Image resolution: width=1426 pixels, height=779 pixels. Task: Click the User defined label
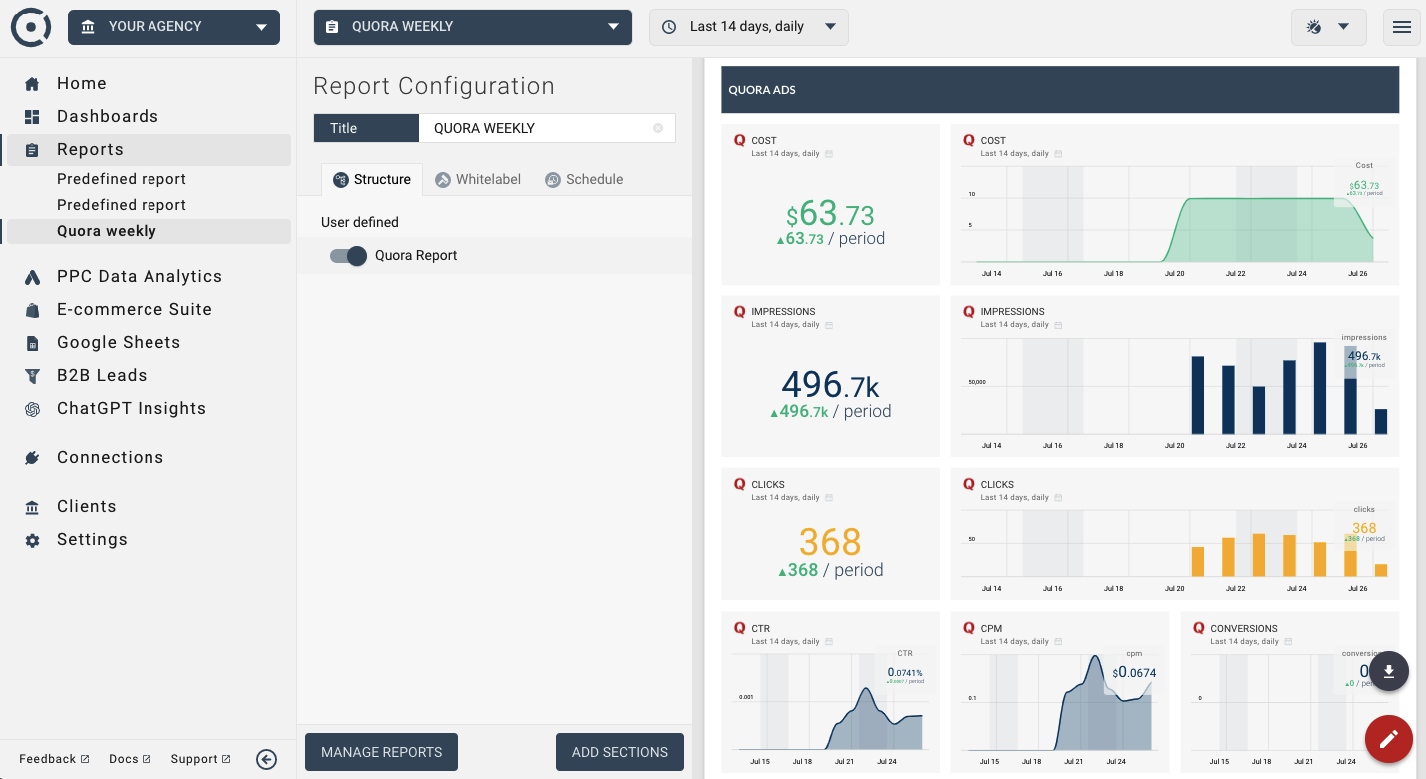click(x=360, y=222)
